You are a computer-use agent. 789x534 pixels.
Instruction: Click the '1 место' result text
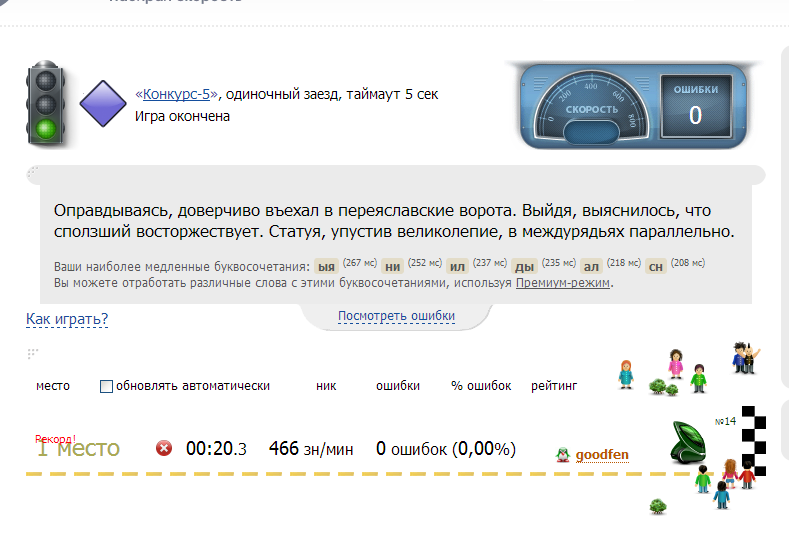pos(78,448)
